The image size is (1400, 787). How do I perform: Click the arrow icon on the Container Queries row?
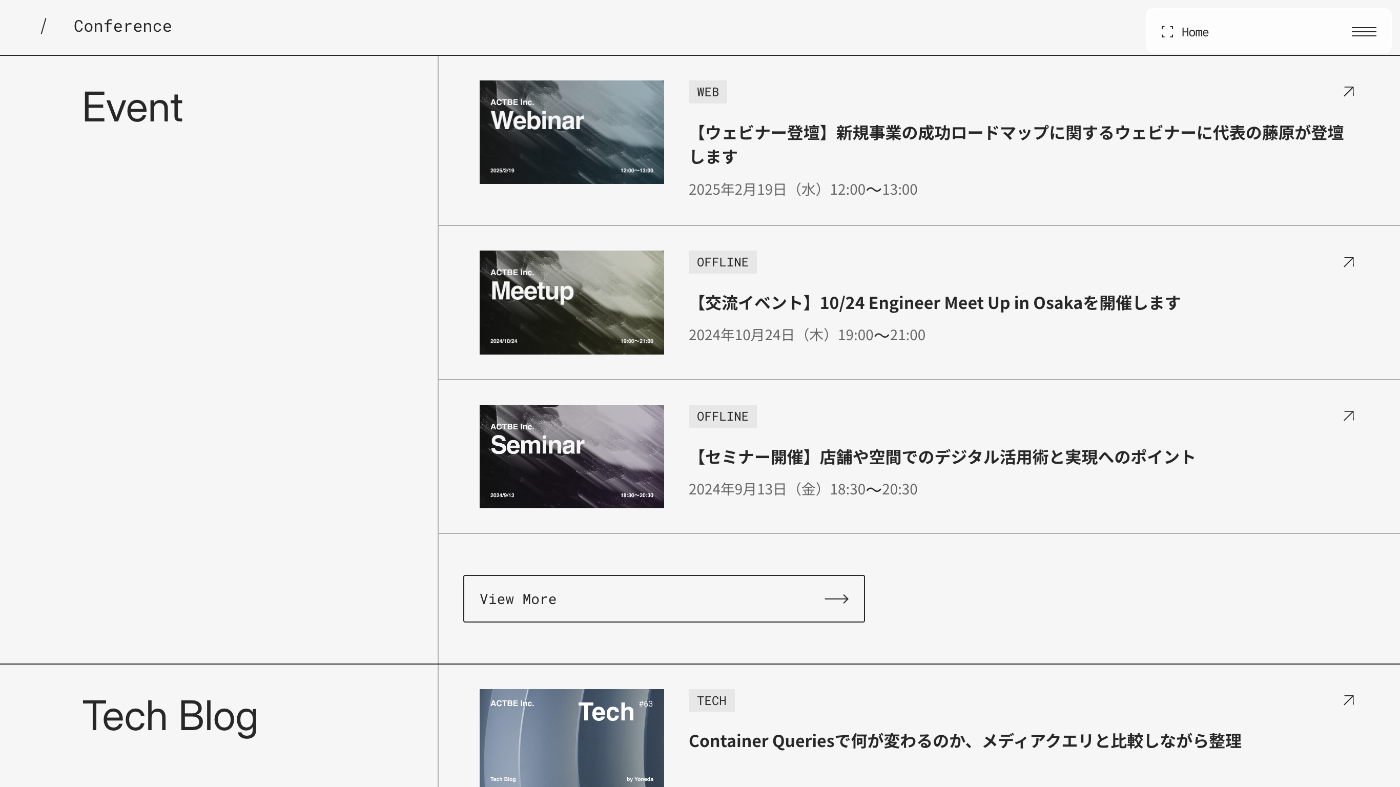(1348, 701)
